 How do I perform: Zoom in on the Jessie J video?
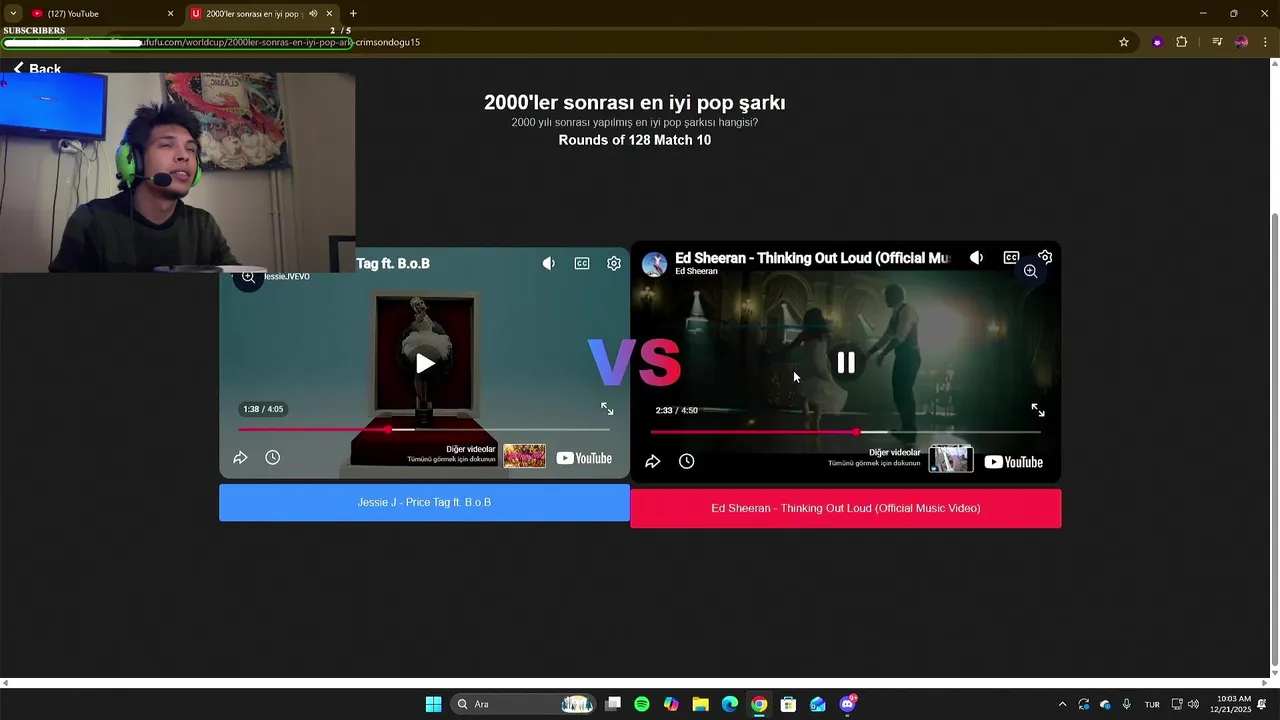pos(248,277)
